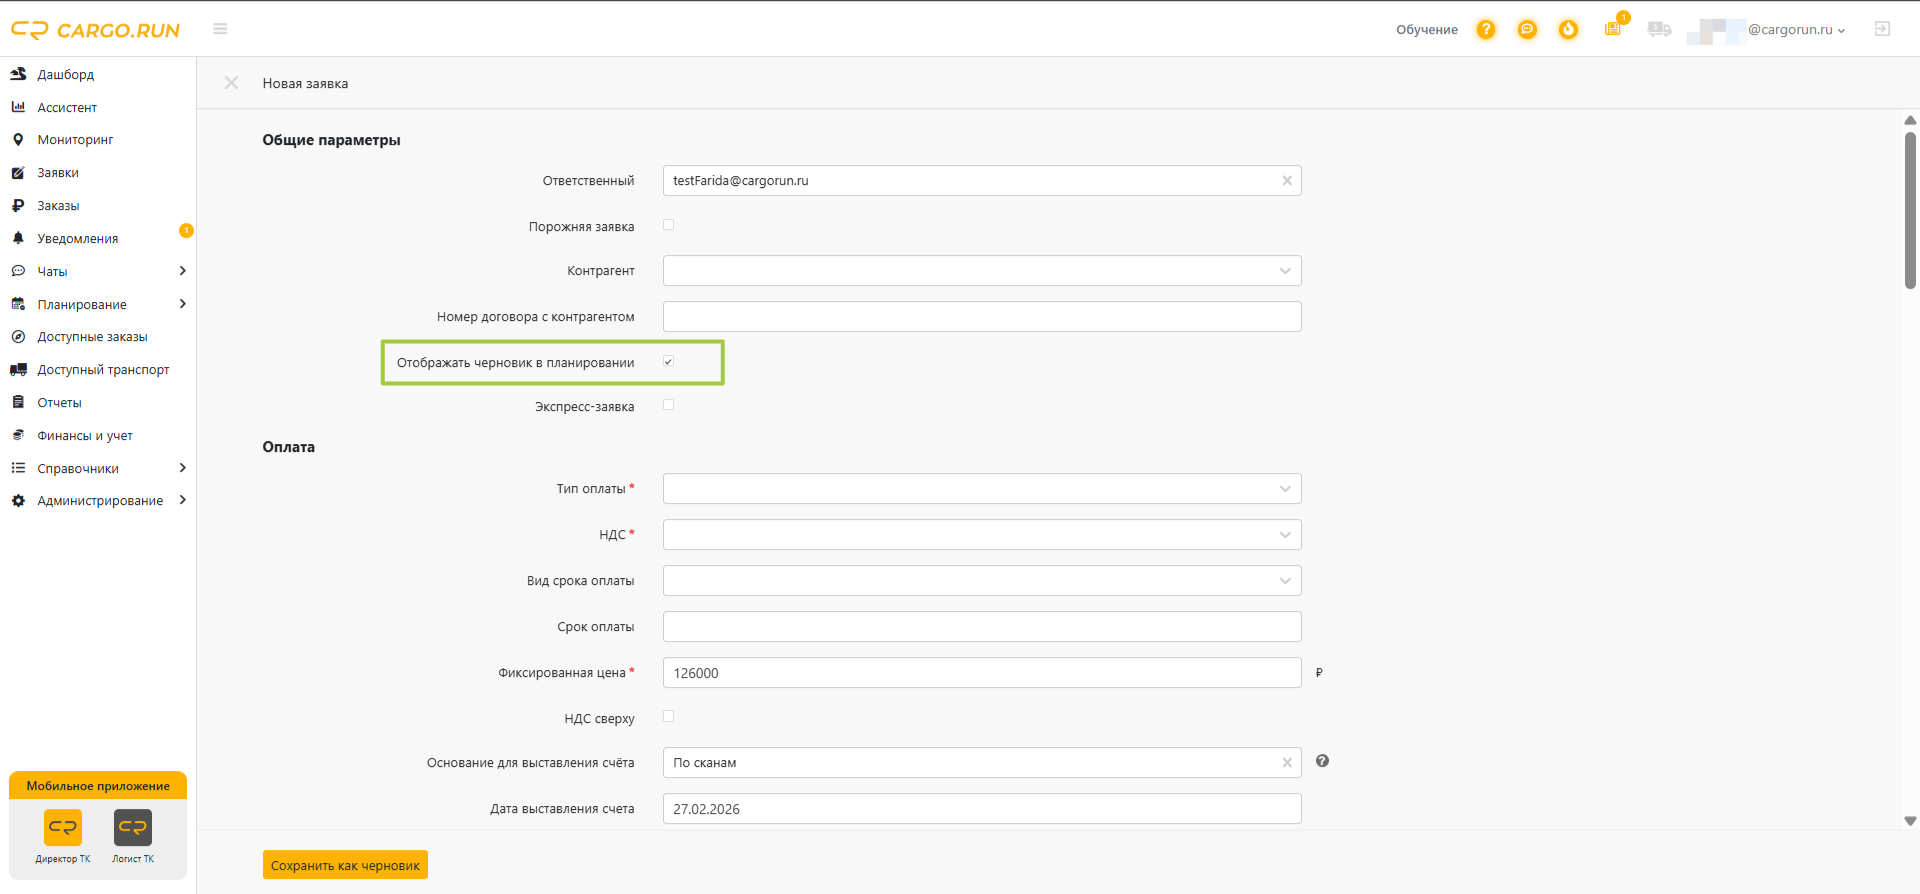Open the chat bubble icon in header
Screen dimensions: 1920x894
[x=1527, y=29]
